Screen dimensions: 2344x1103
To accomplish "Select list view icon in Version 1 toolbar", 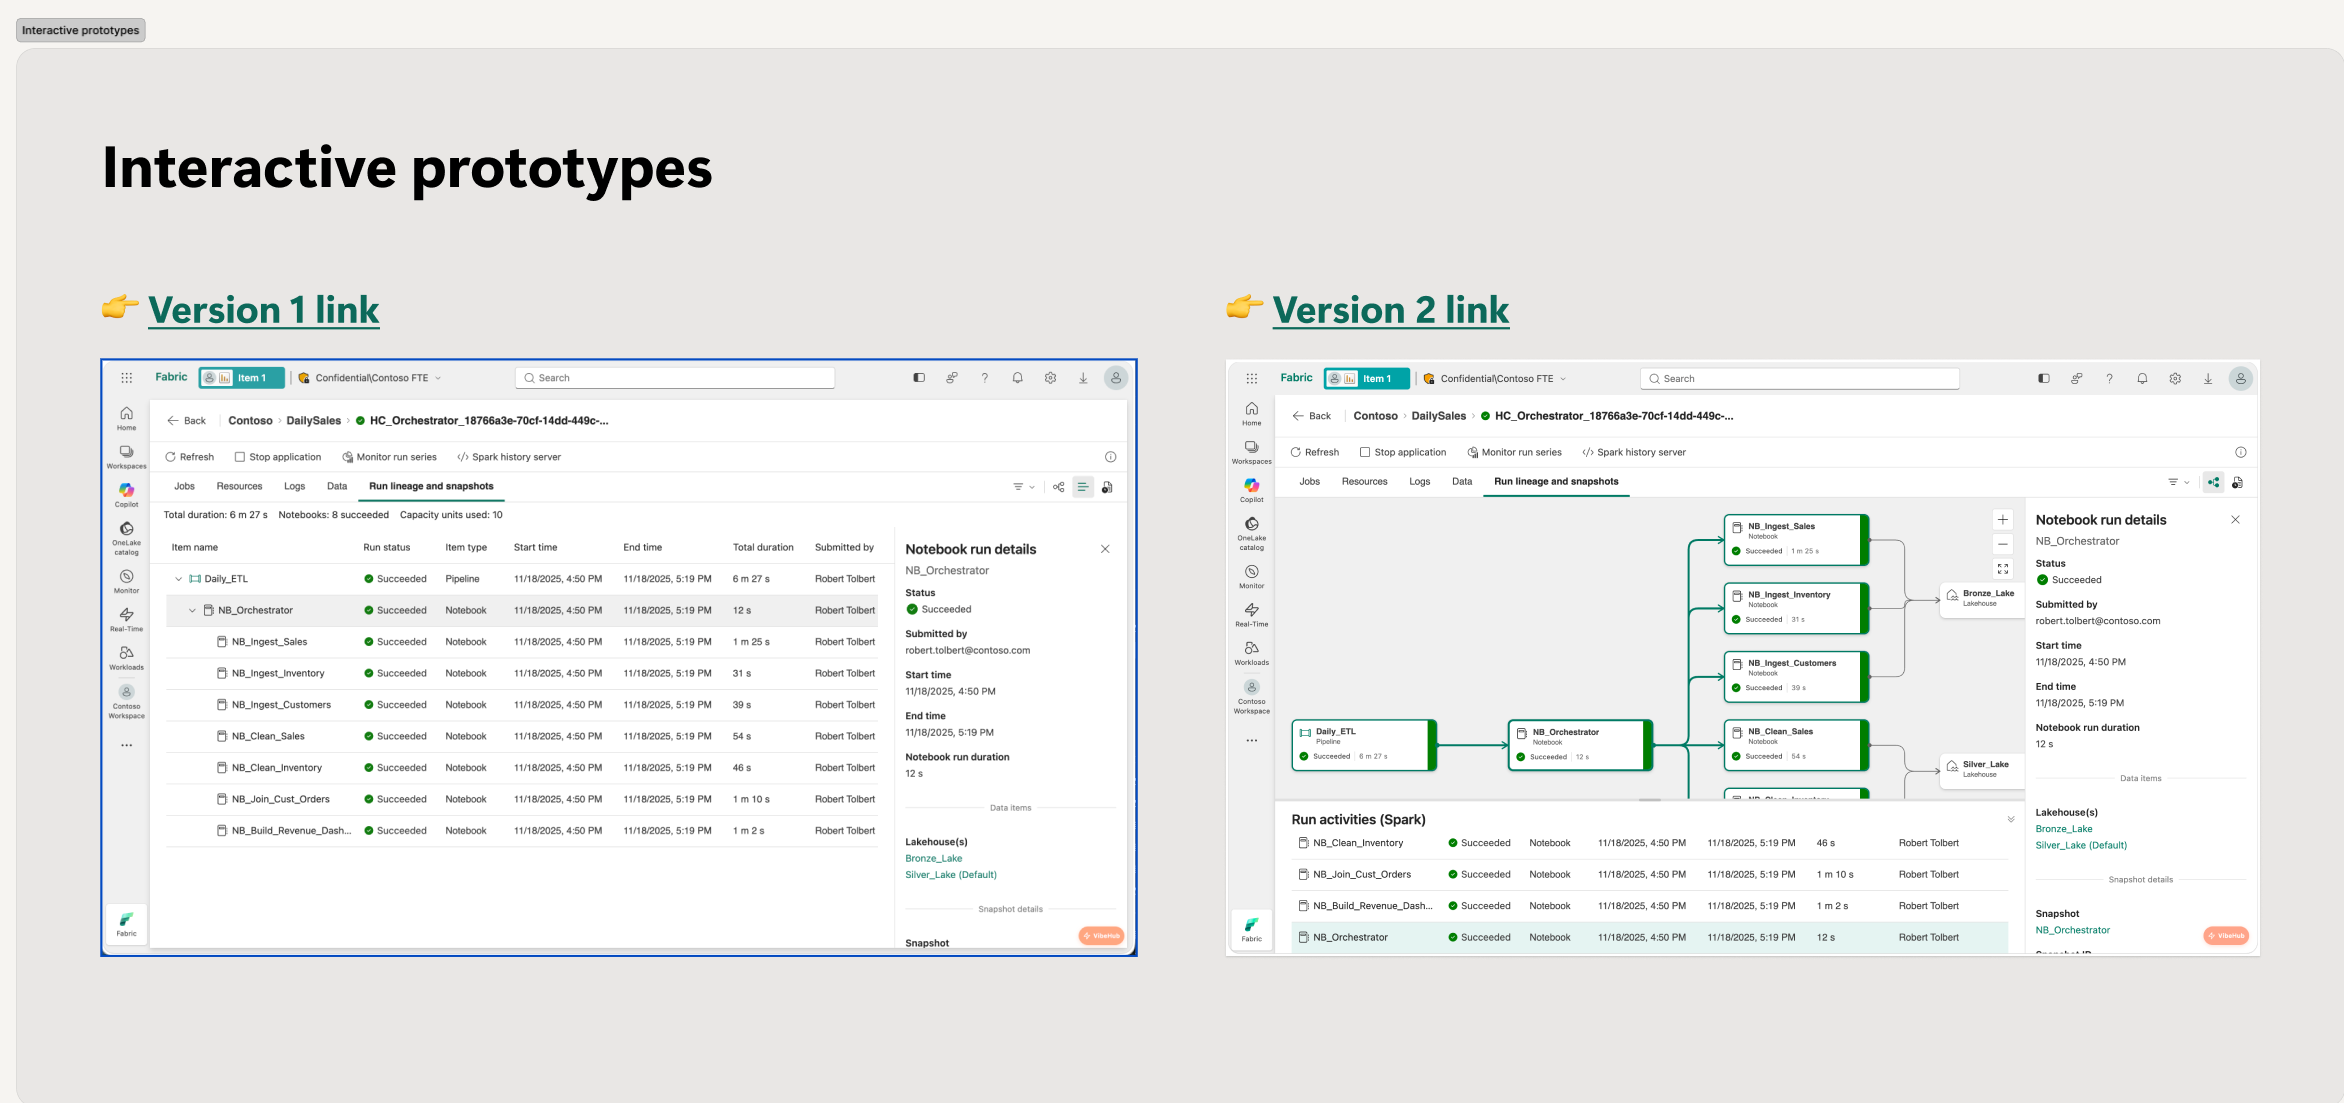I will pos(1083,487).
